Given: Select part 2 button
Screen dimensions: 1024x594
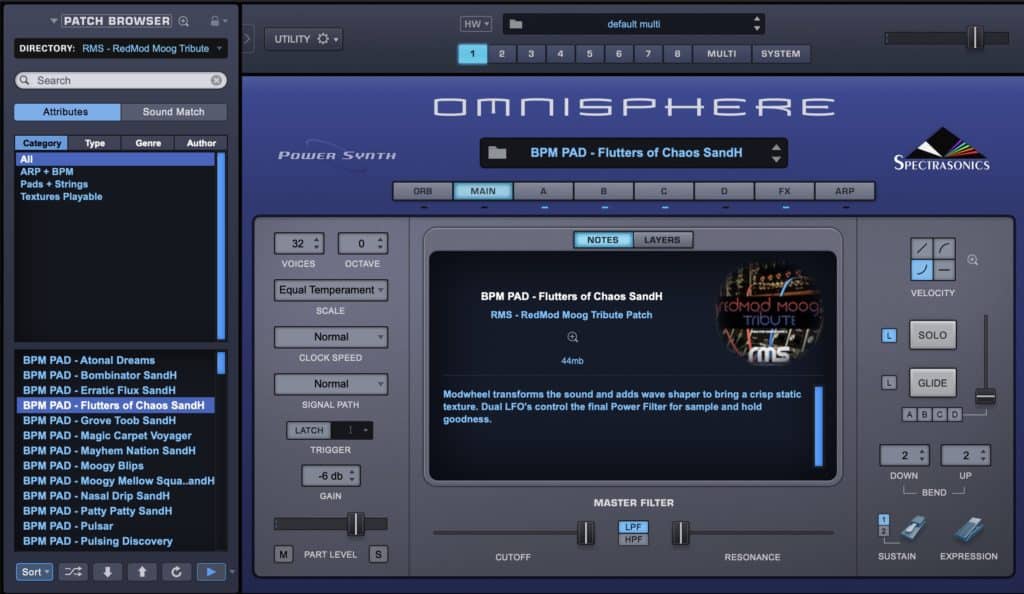Looking at the screenshot, I should [502, 54].
